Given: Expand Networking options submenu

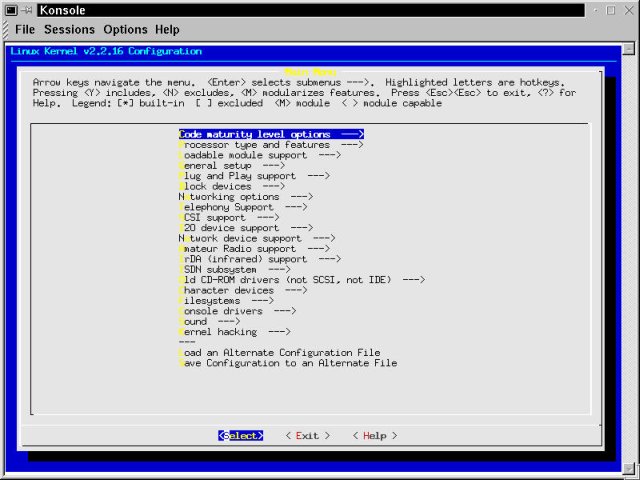Looking at the screenshot, I should 245,197.
